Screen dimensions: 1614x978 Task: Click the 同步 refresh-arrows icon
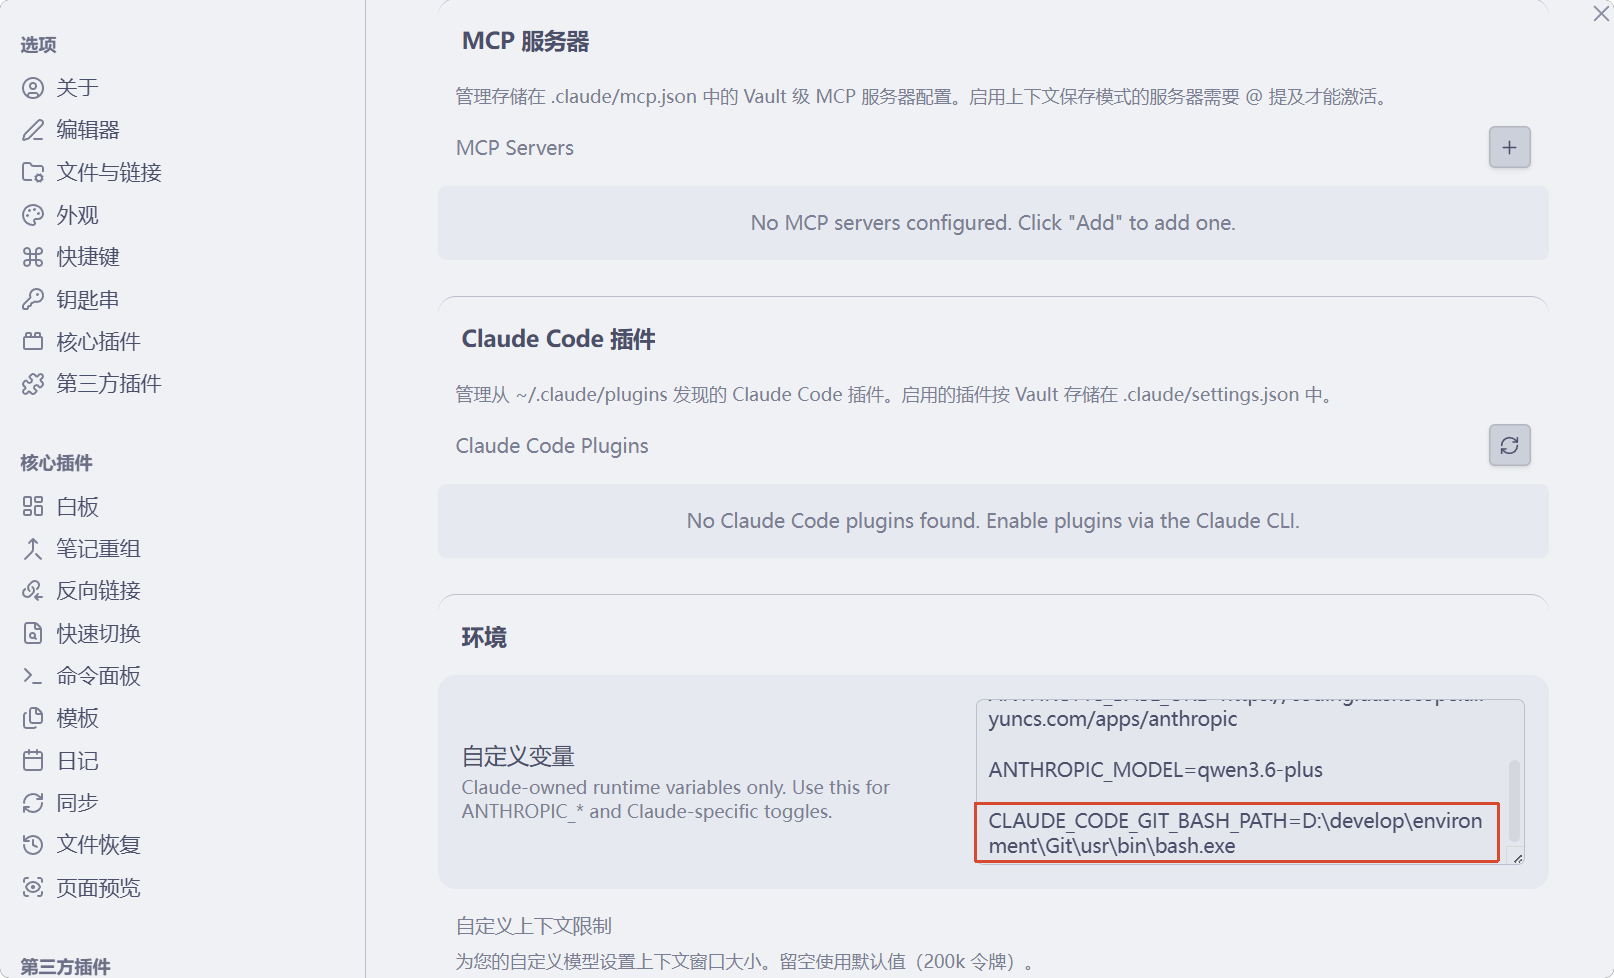[x=33, y=803]
